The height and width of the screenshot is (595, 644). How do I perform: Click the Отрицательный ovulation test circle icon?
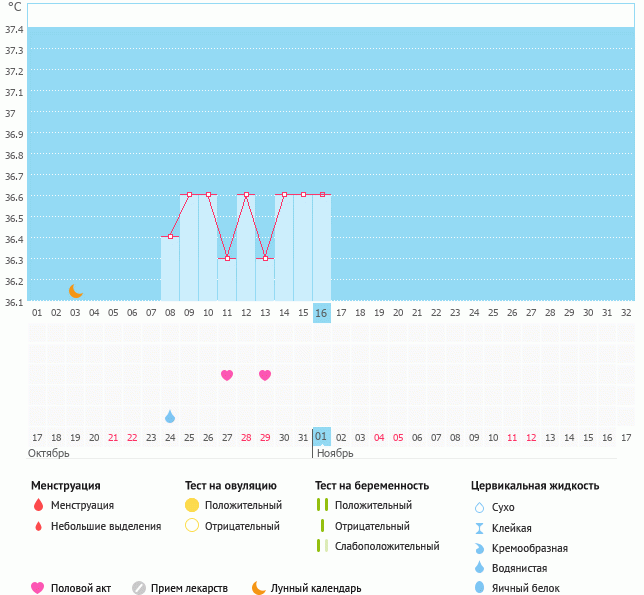pos(192,526)
